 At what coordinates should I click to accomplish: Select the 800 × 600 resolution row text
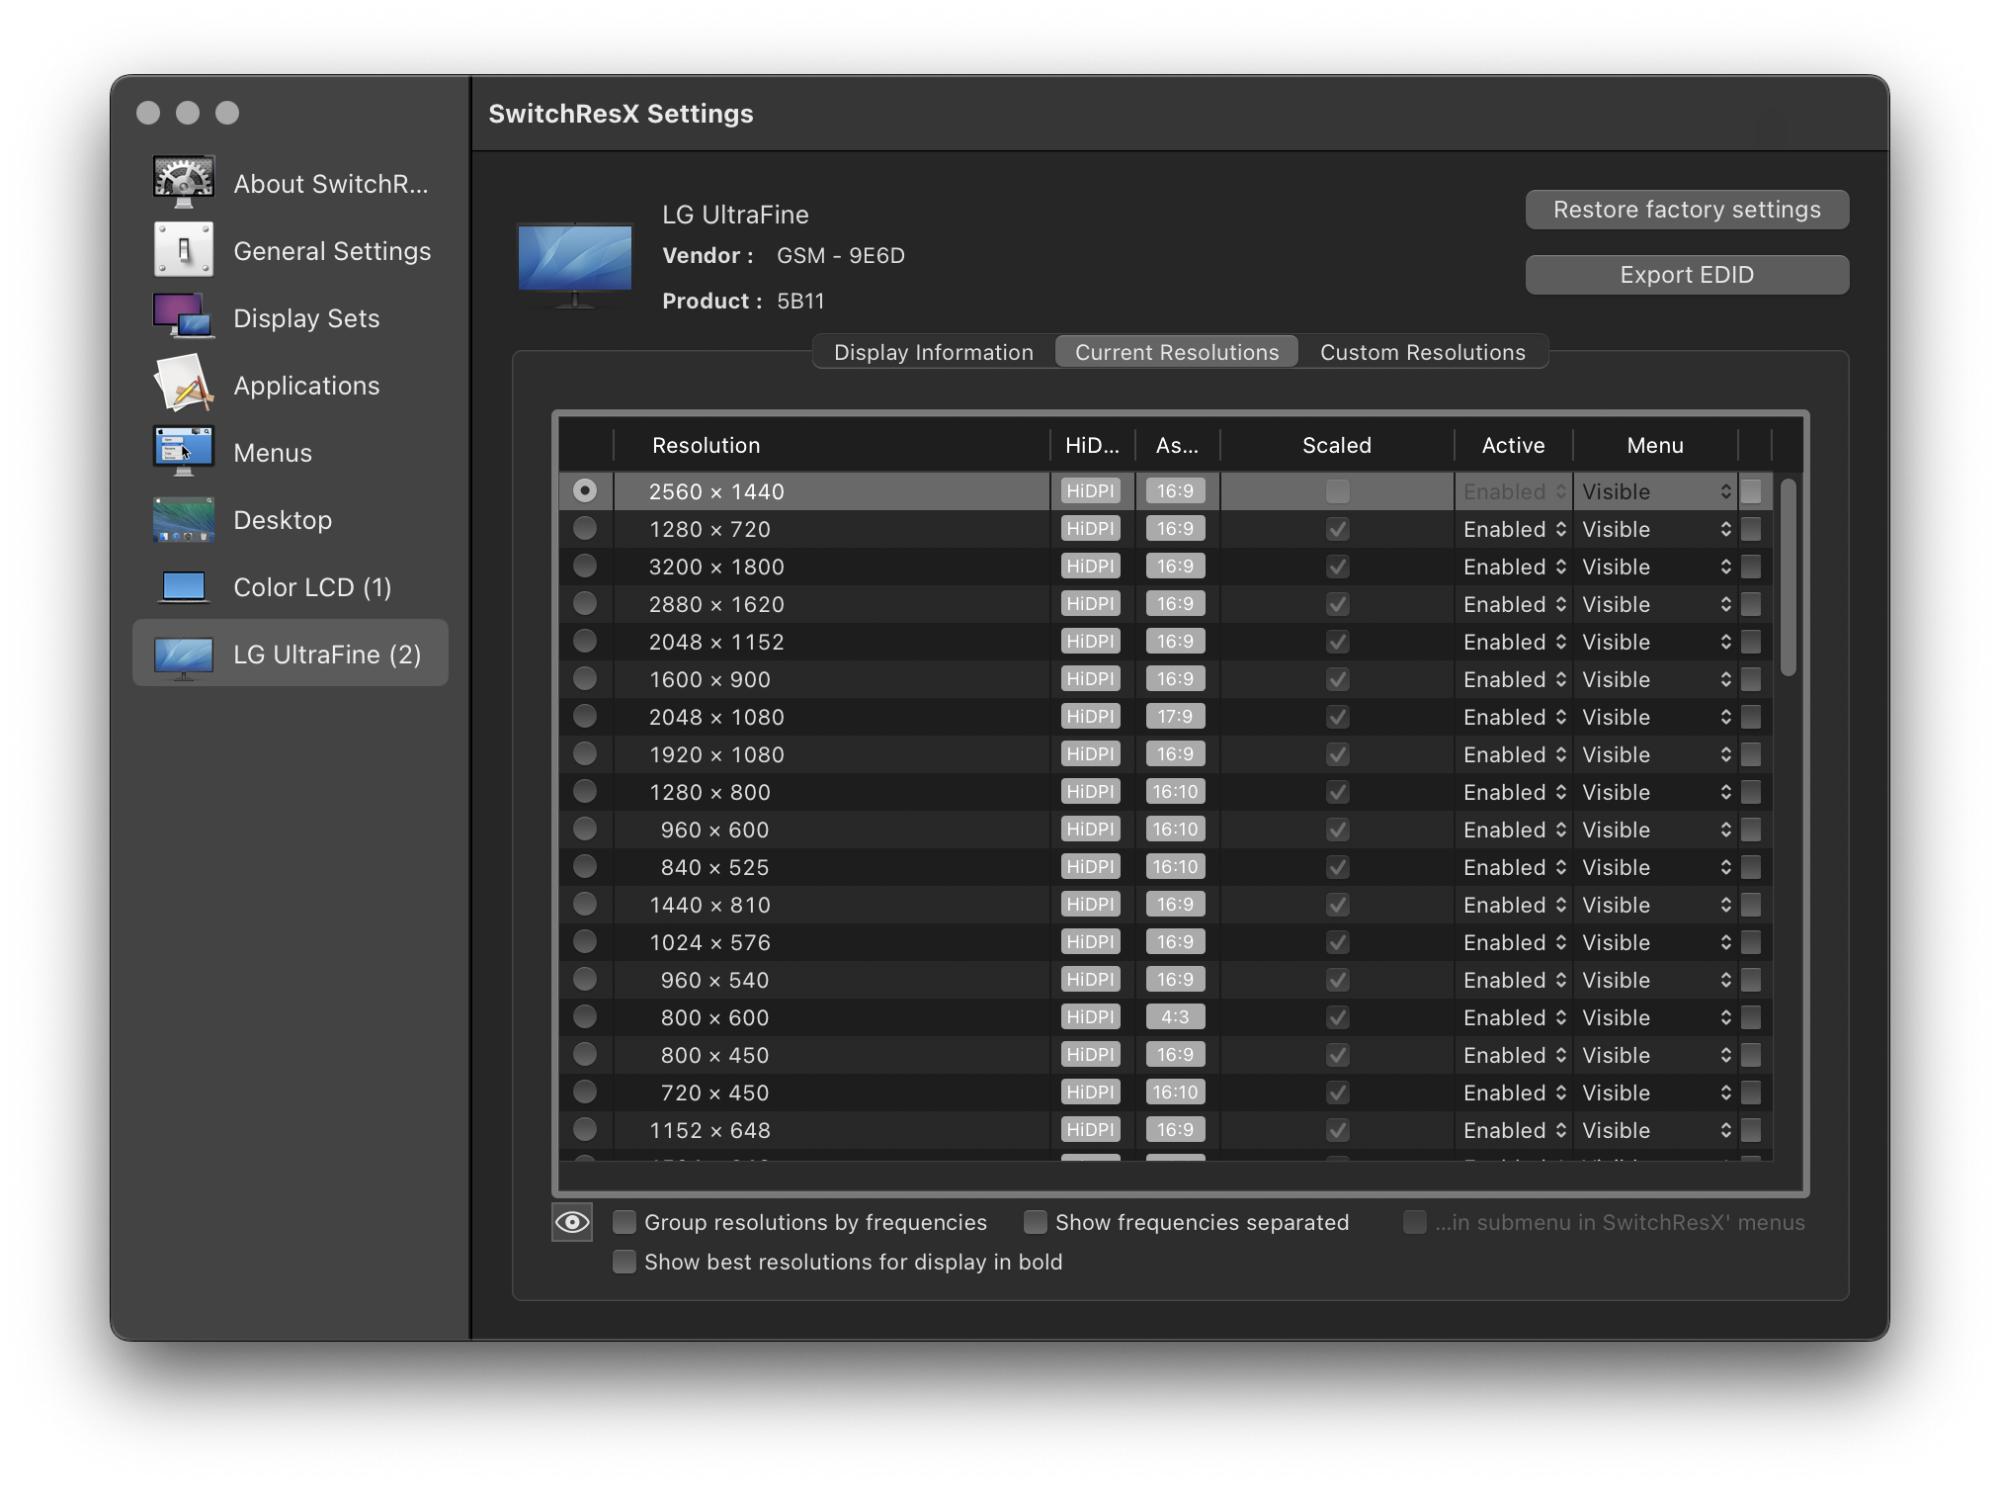pyautogui.click(x=714, y=1017)
